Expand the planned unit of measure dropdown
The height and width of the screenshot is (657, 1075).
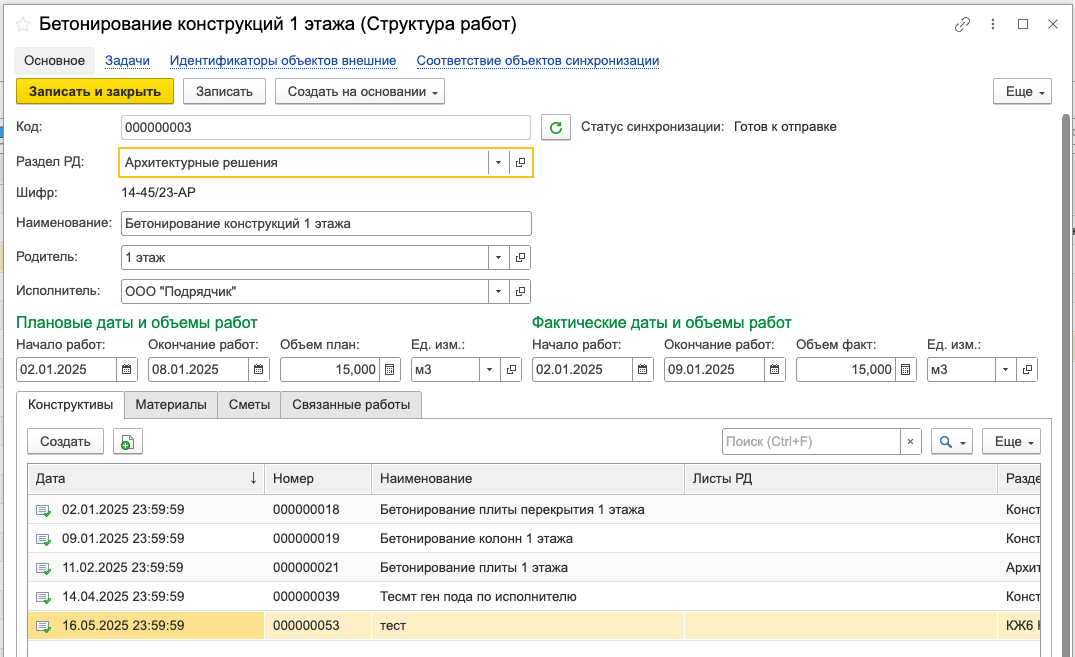pos(490,369)
